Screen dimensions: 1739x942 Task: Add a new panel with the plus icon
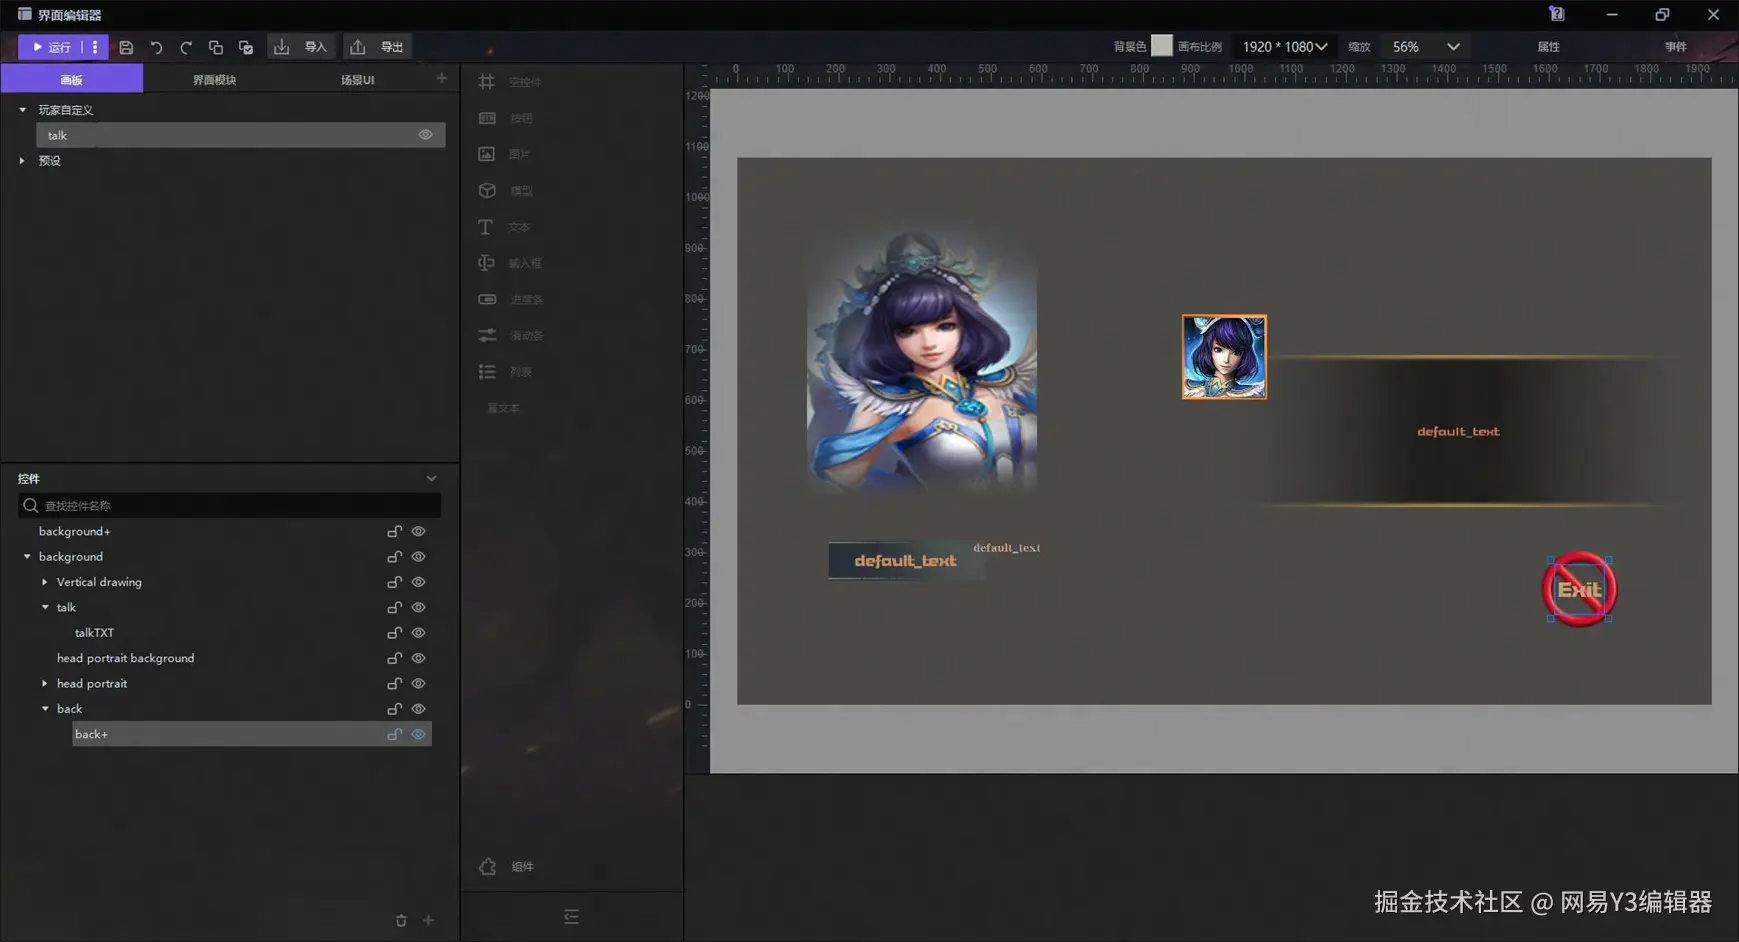(442, 78)
